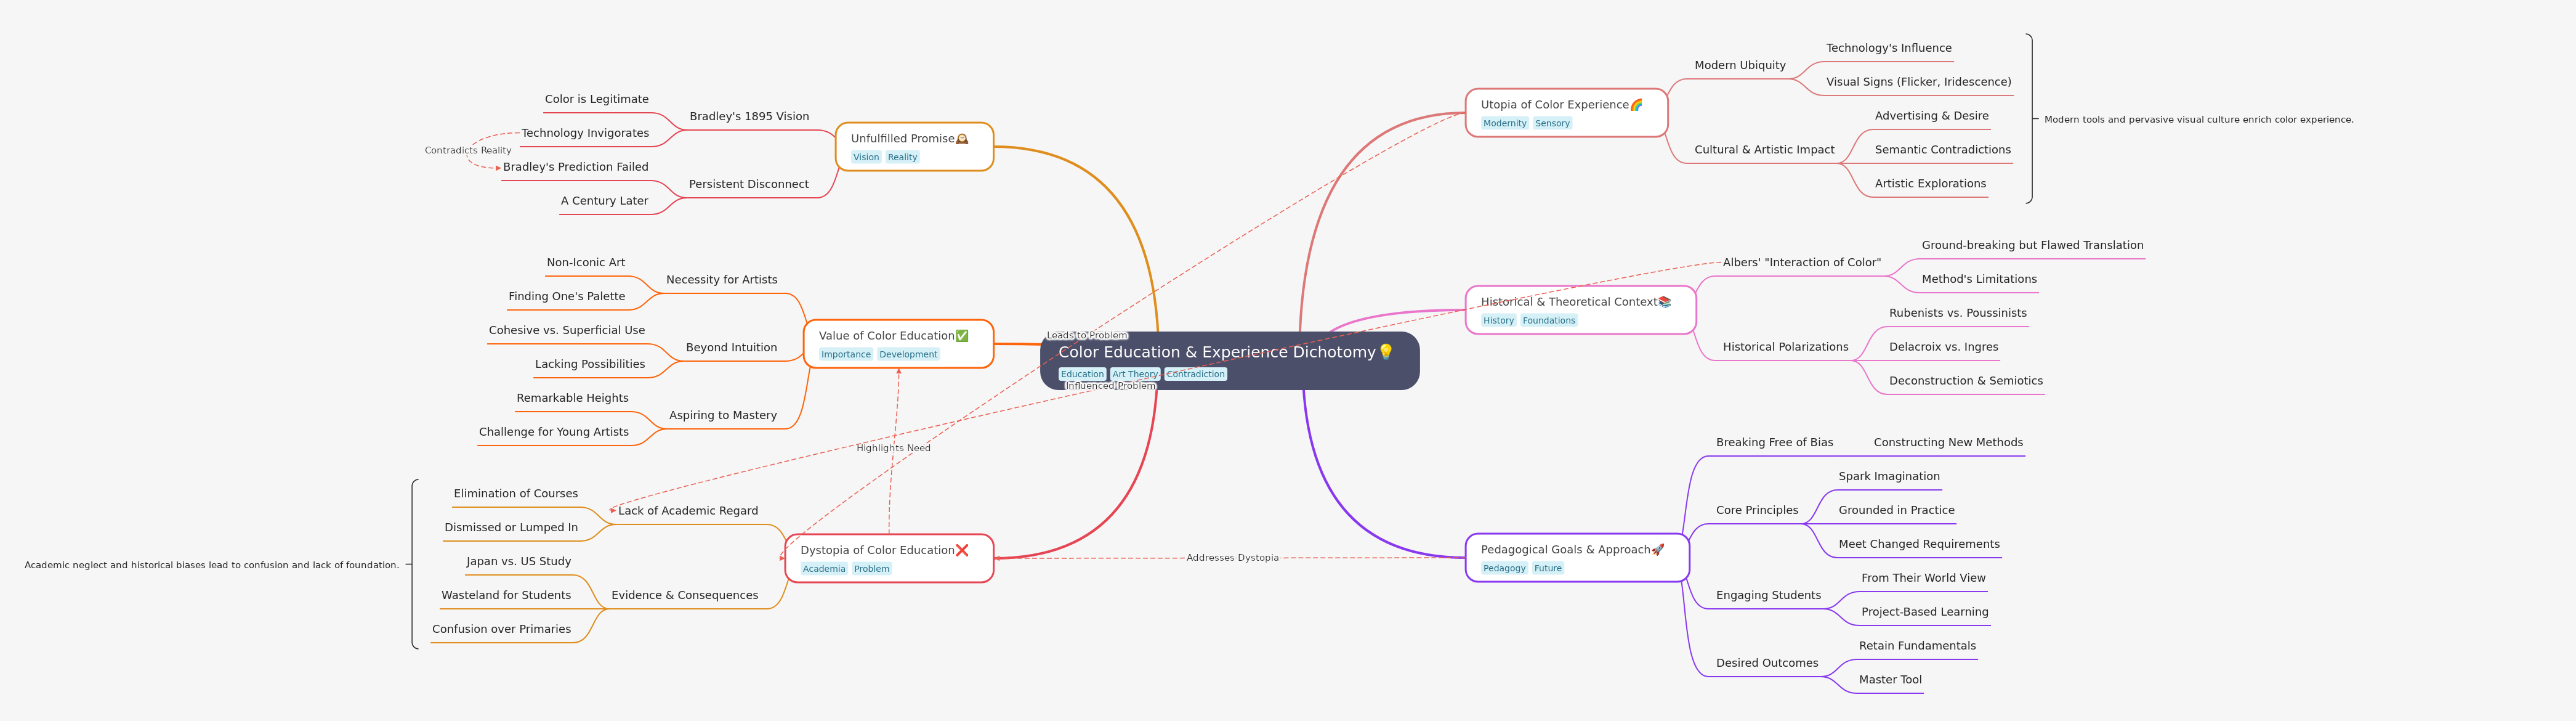Click the rocket icon on Pedagogical Goals node
The height and width of the screenshot is (721, 2576).
click(1658, 550)
